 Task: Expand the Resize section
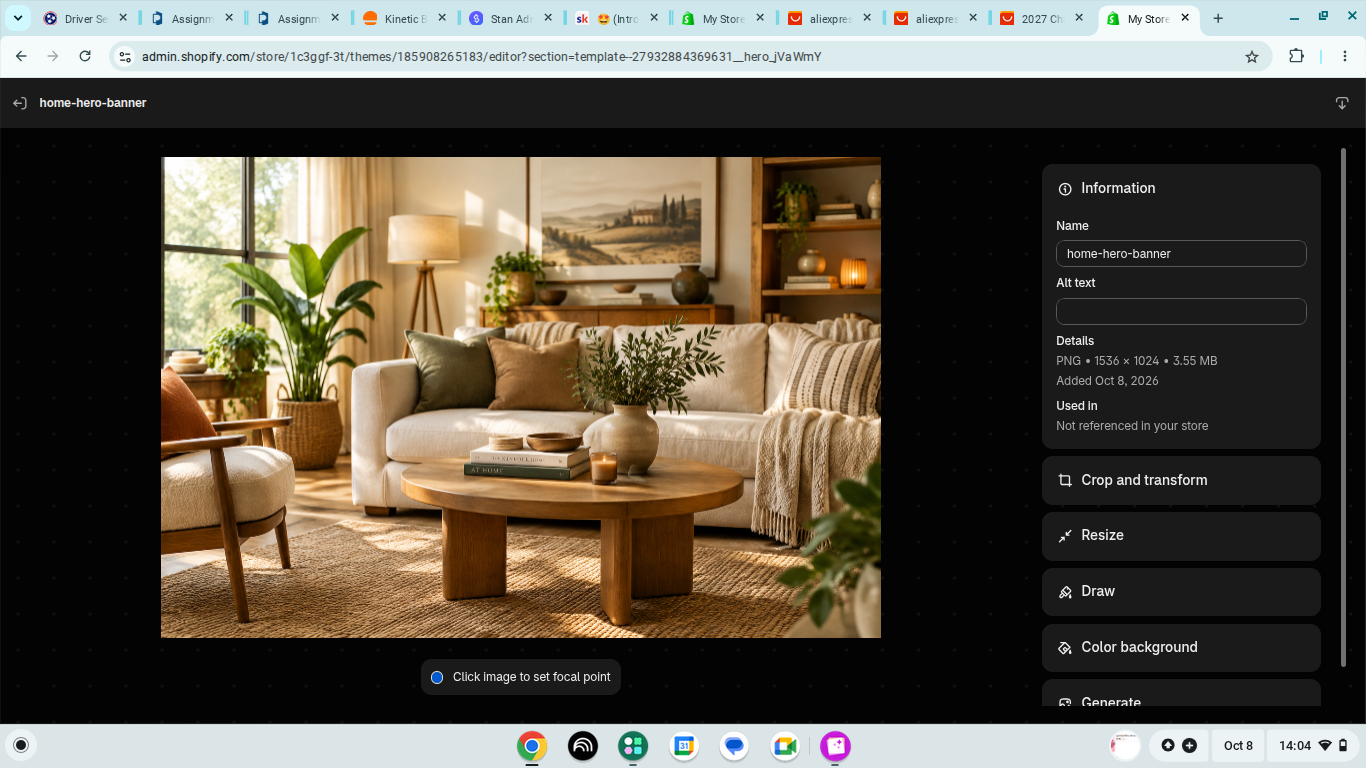pos(1181,536)
